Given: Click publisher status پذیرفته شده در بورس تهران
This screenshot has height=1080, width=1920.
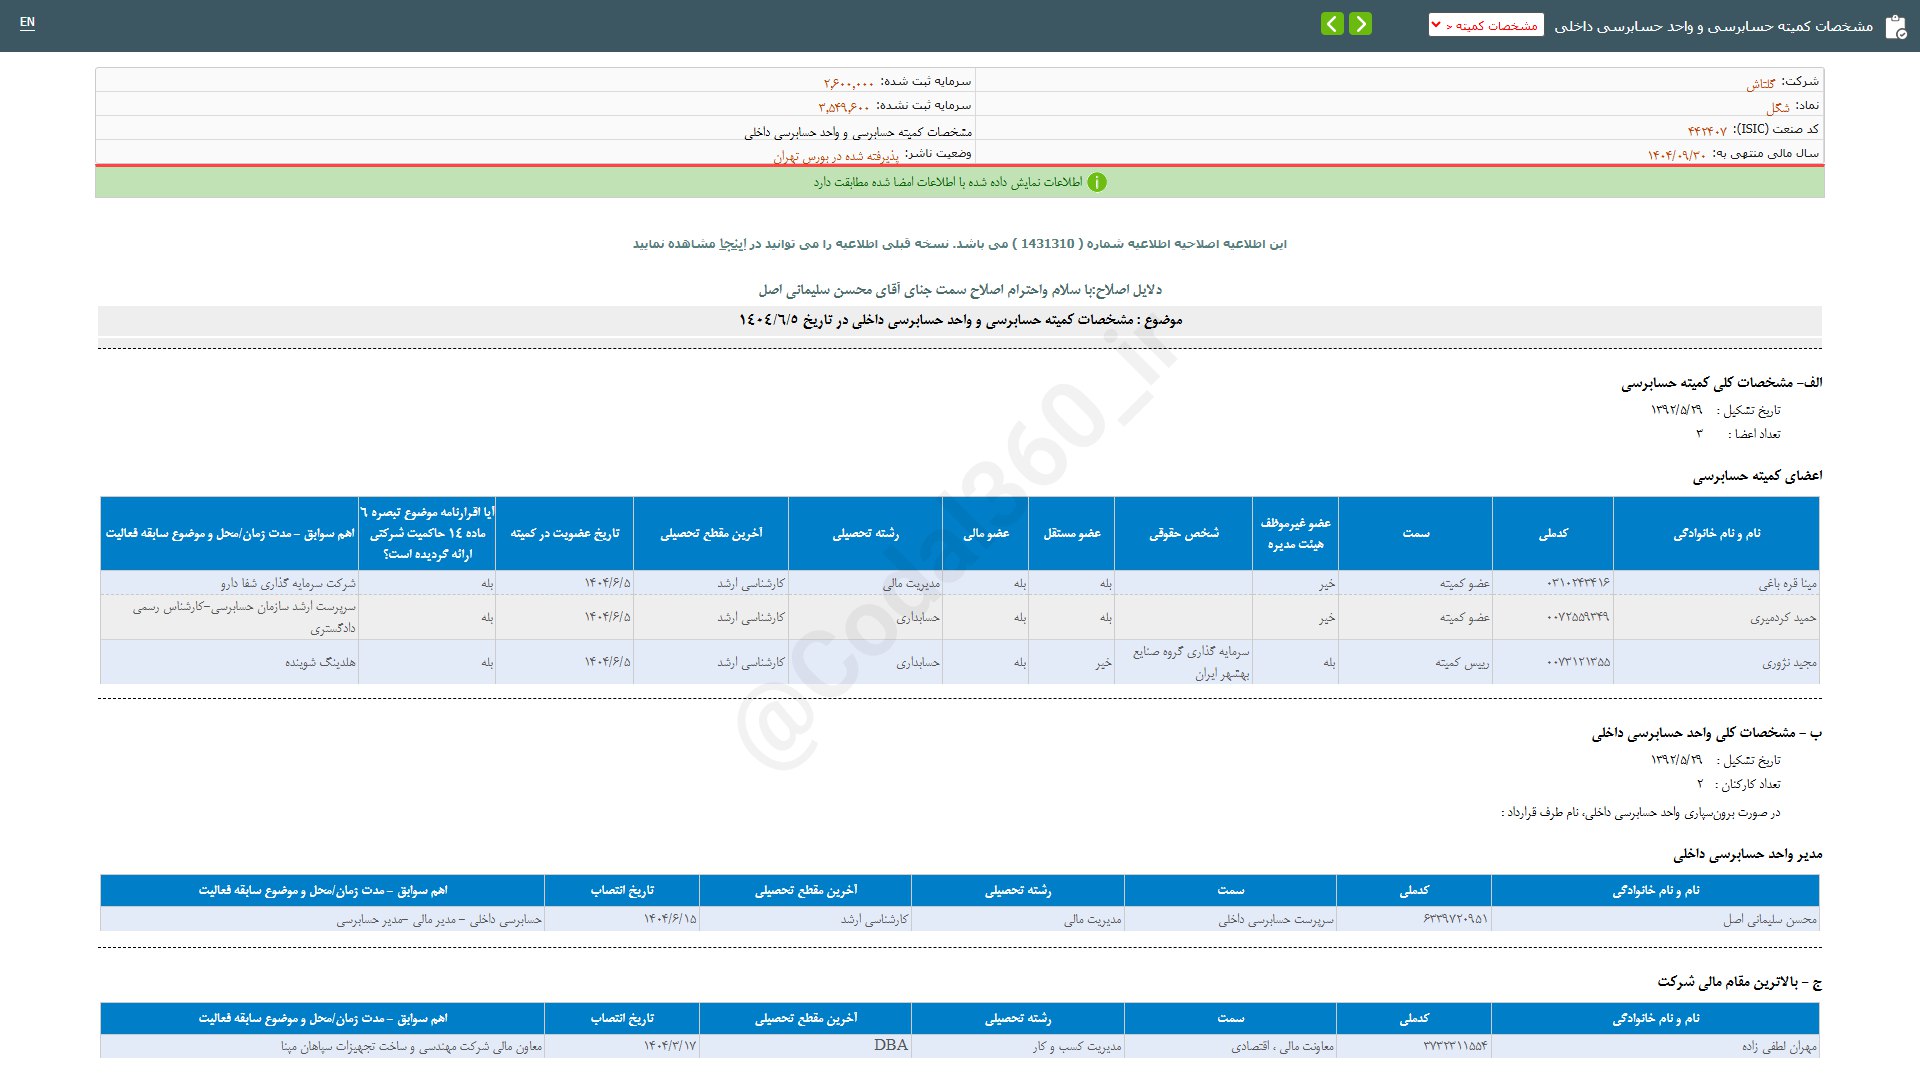Looking at the screenshot, I should tap(836, 156).
